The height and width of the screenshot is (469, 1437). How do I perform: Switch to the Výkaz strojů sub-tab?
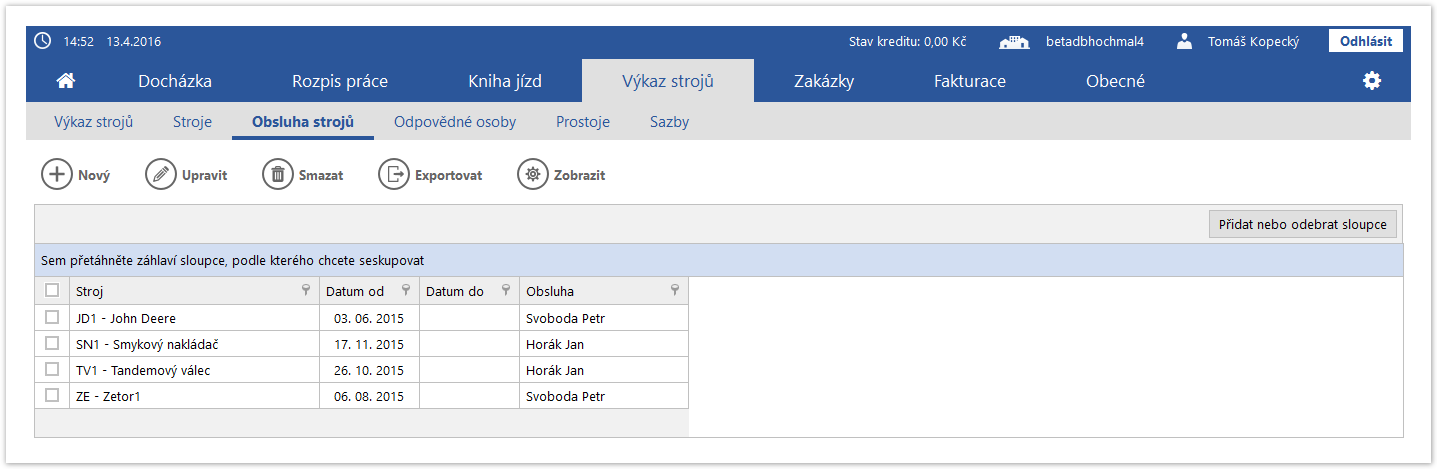[x=93, y=122]
